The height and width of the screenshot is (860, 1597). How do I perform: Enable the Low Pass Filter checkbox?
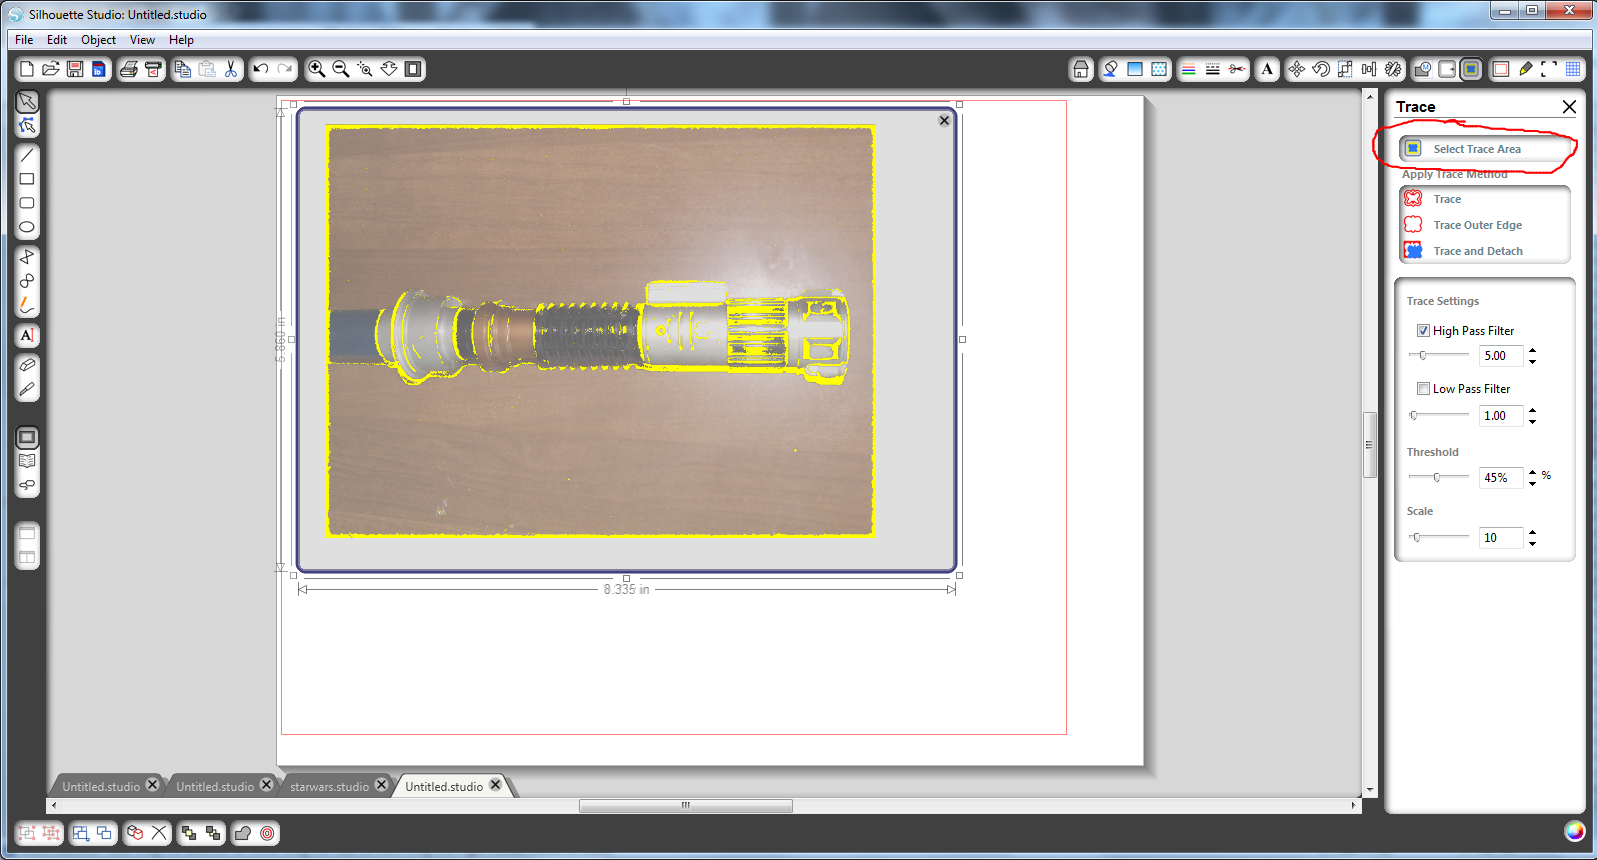1423,389
